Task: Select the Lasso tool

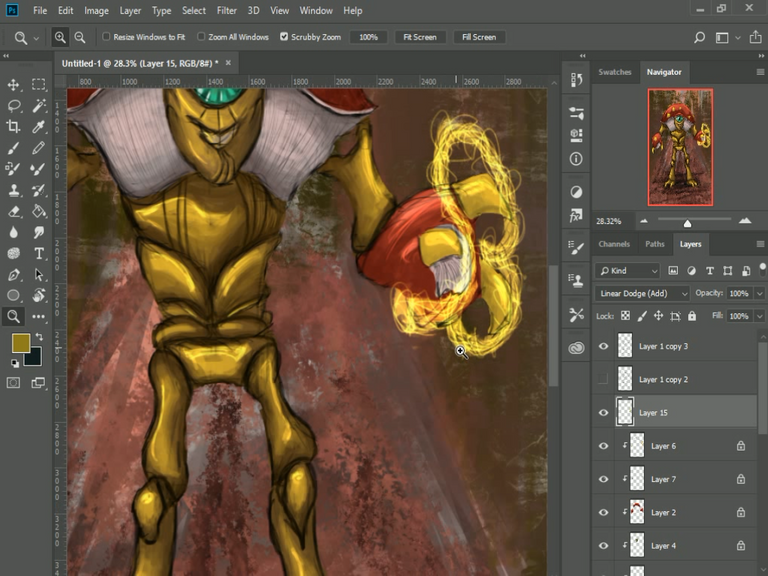Action: [13, 105]
